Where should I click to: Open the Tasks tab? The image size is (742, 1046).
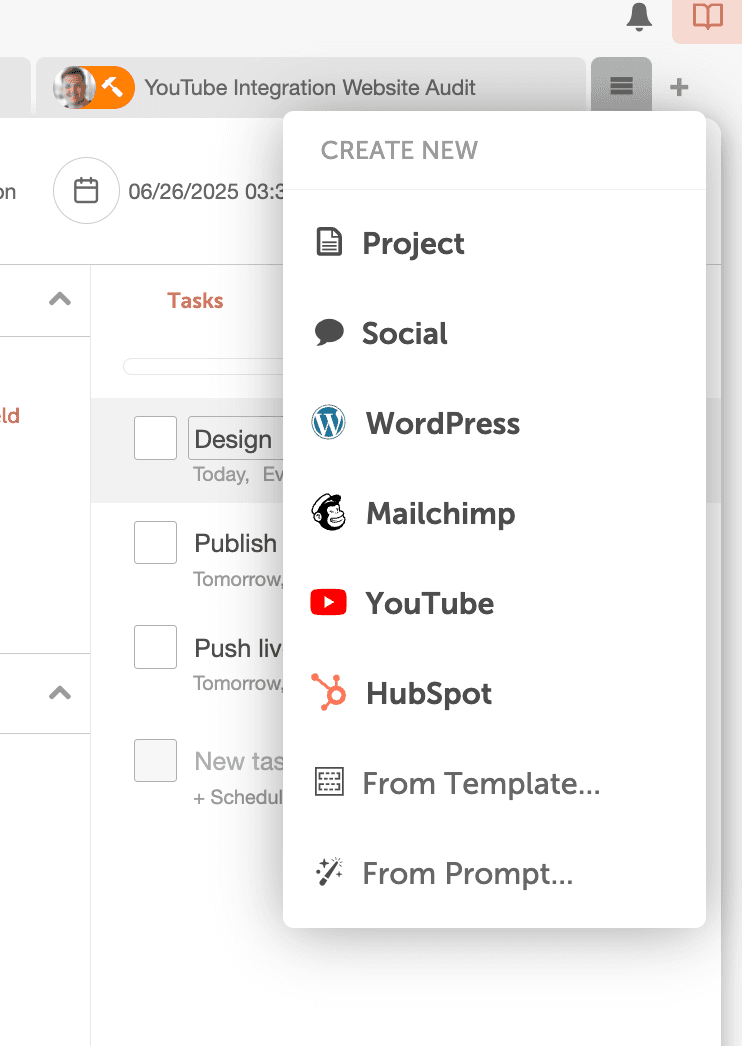(195, 300)
